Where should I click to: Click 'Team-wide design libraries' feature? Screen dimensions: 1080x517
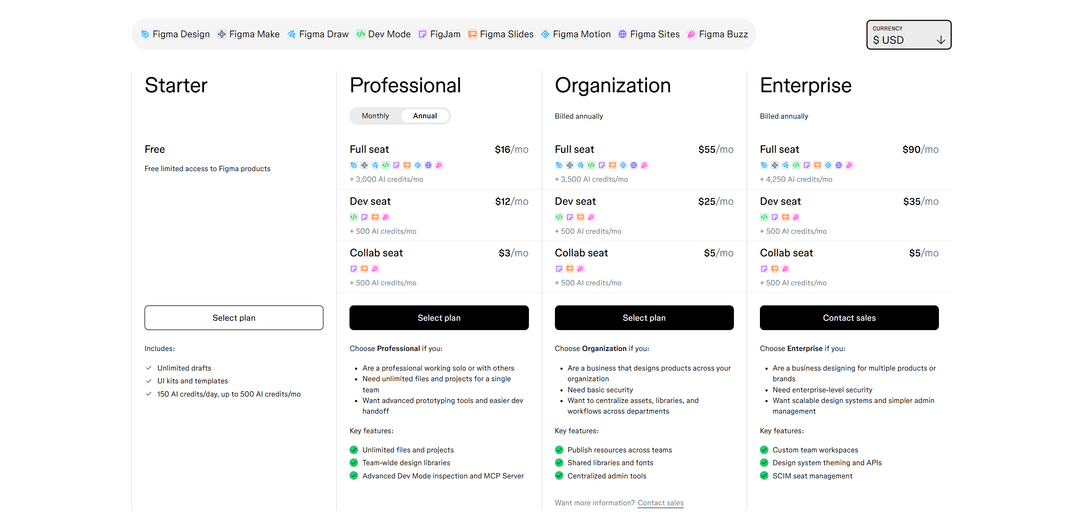click(x=406, y=463)
